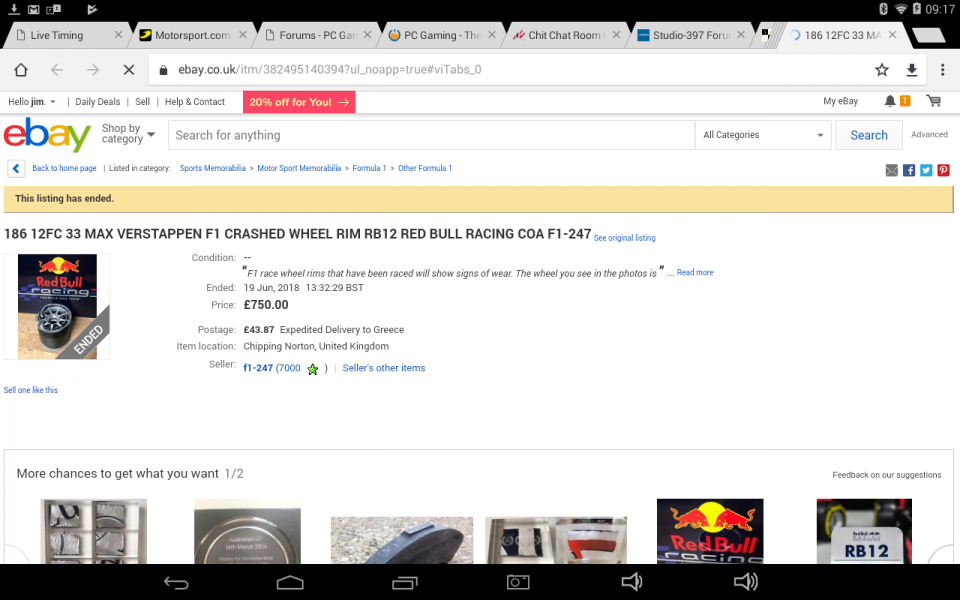Tap the volume down speaker icon
Viewport: 960px width, 600px height.
coord(632,582)
